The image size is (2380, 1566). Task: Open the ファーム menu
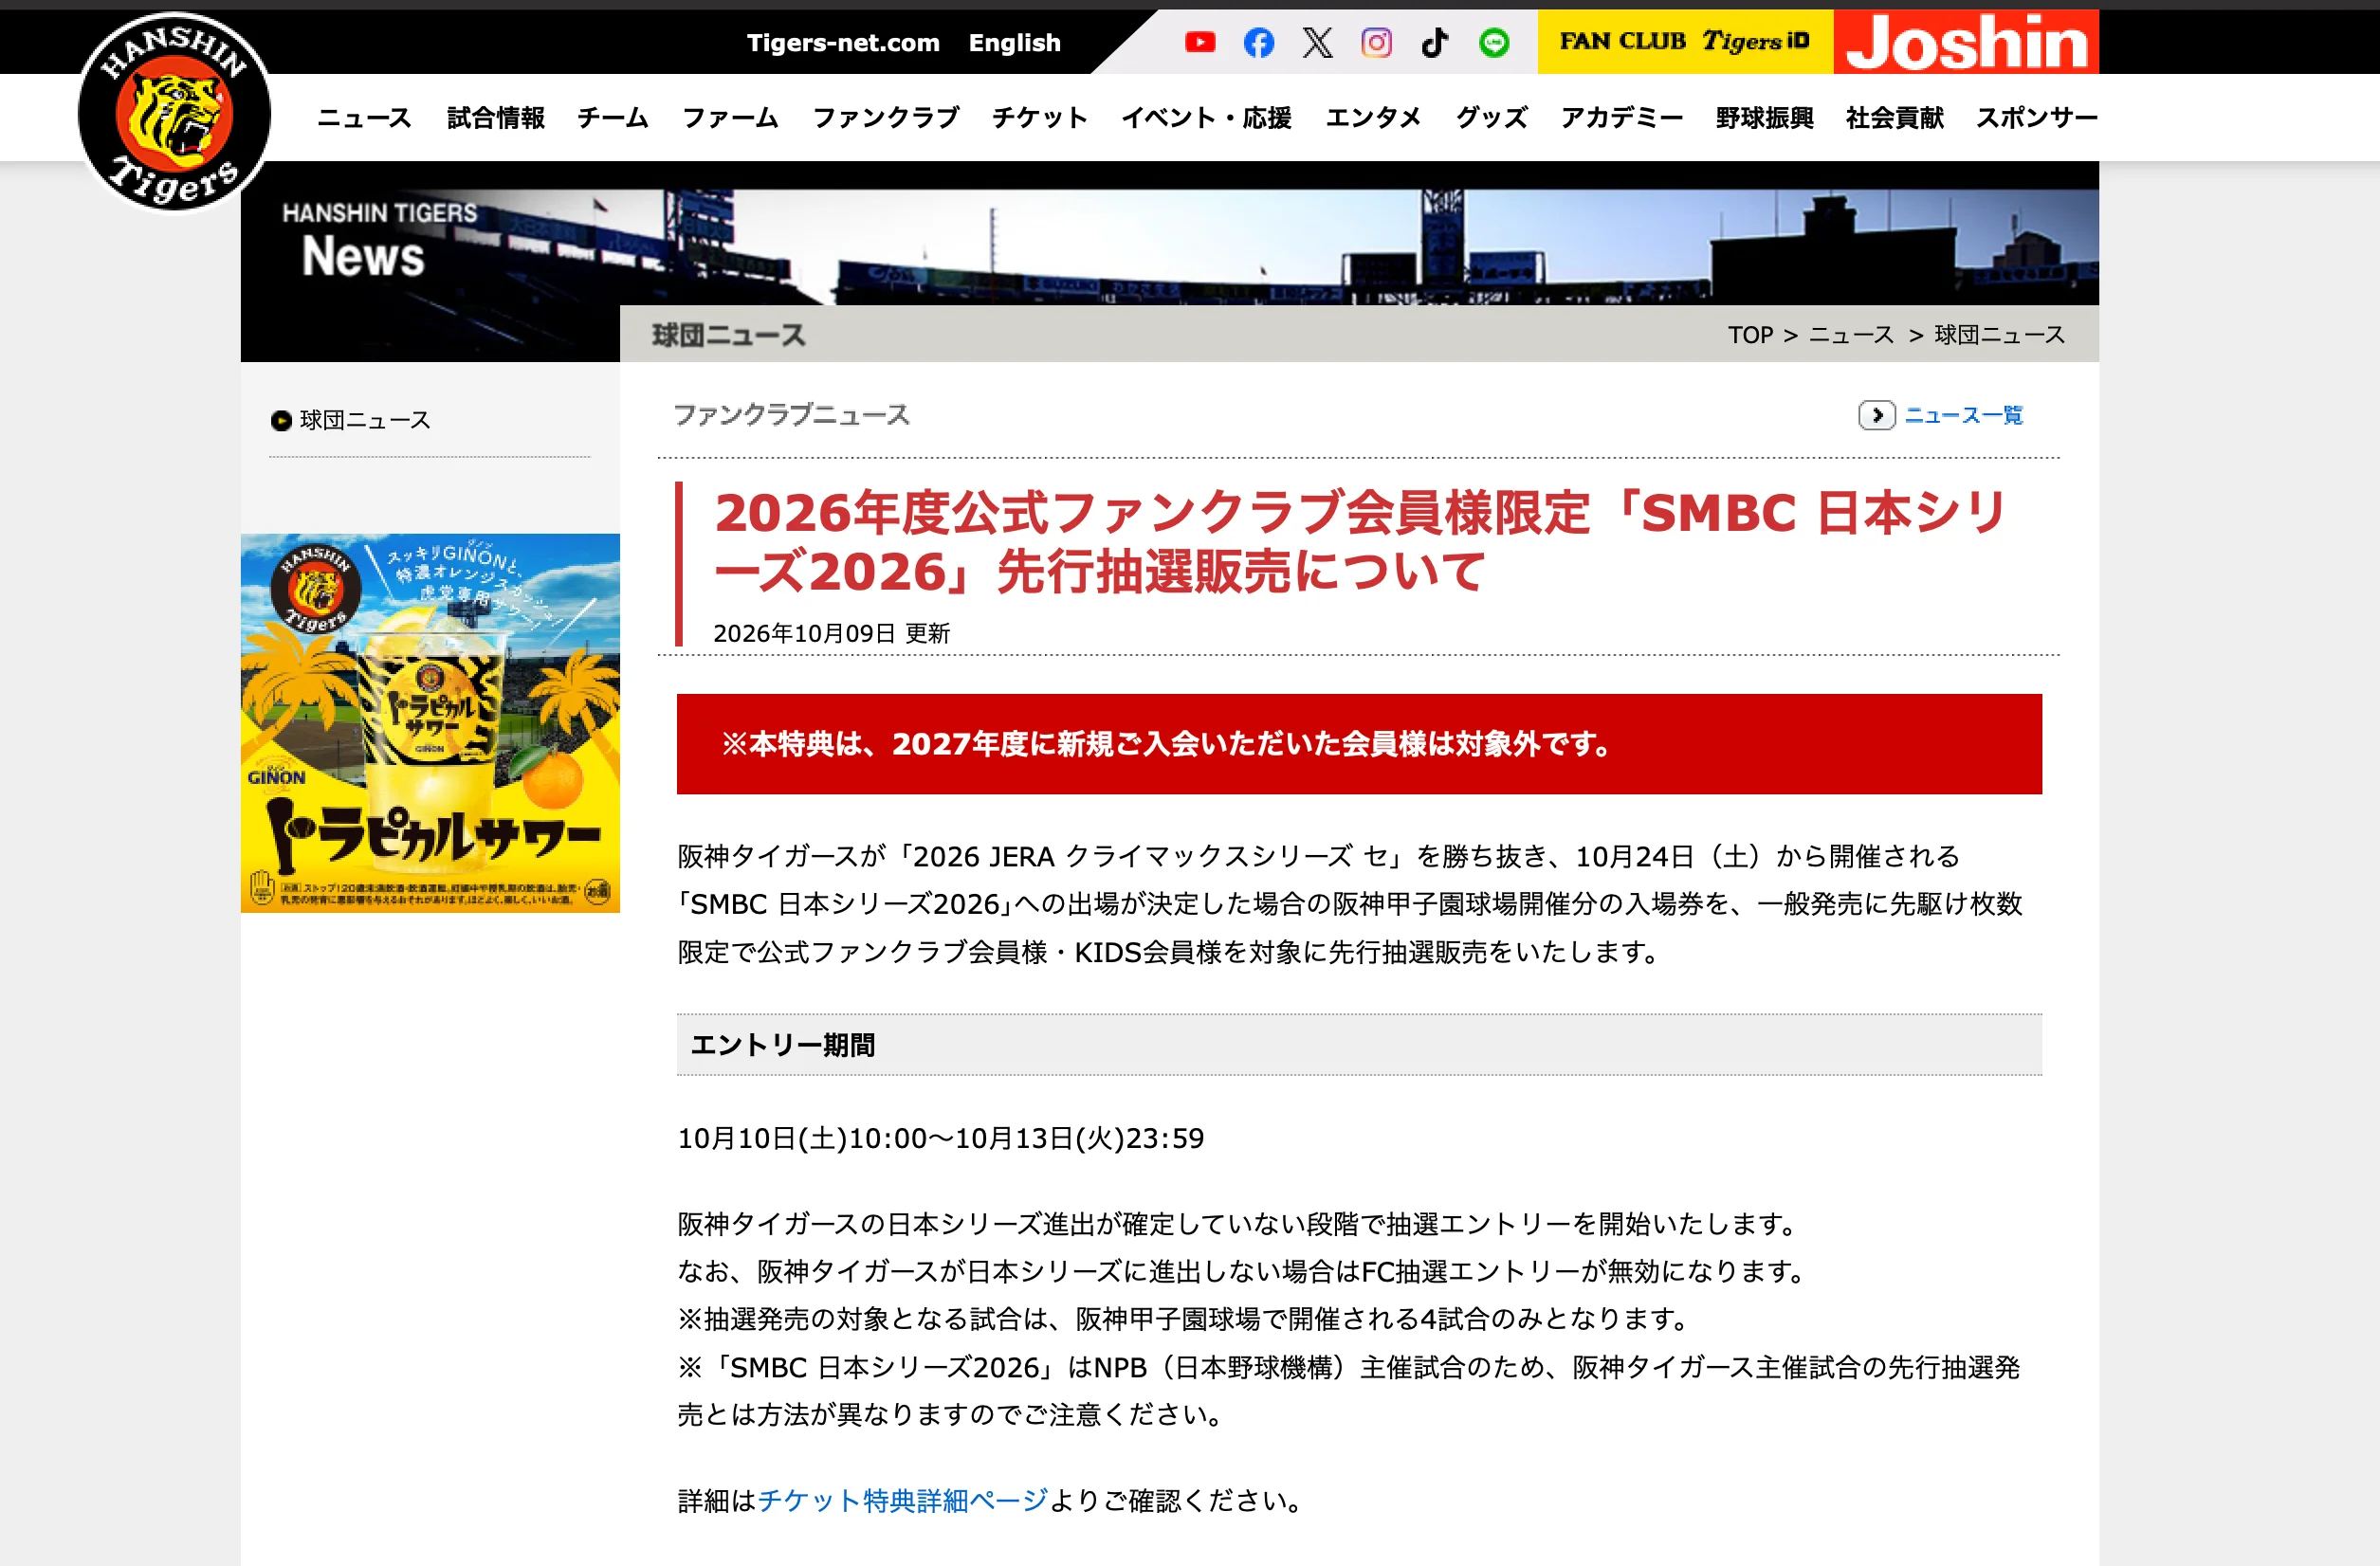click(730, 118)
